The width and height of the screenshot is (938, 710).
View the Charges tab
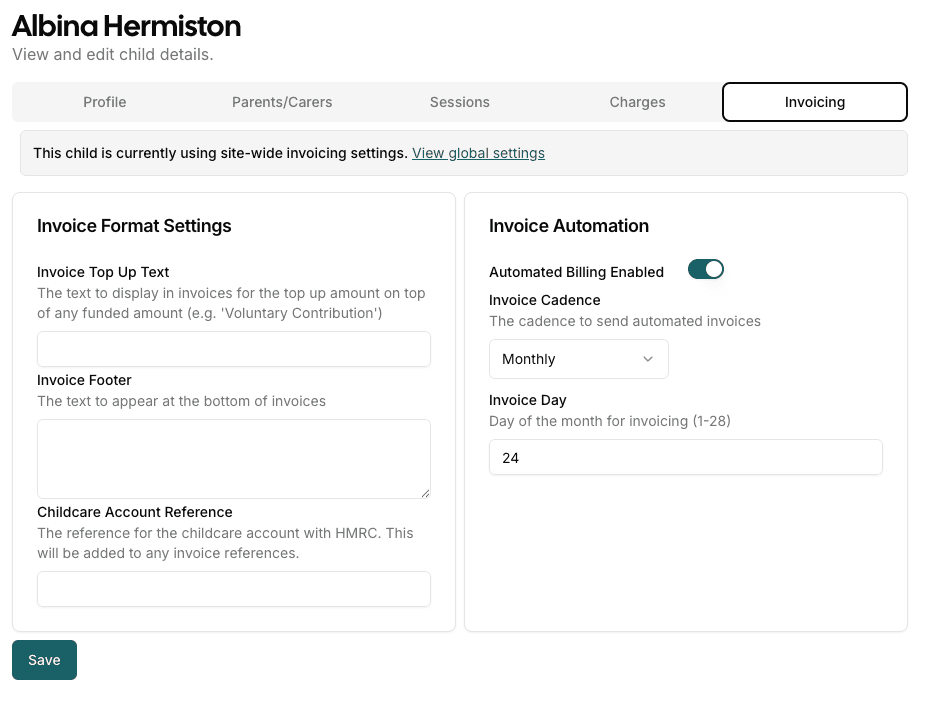(x=637, y=102)
